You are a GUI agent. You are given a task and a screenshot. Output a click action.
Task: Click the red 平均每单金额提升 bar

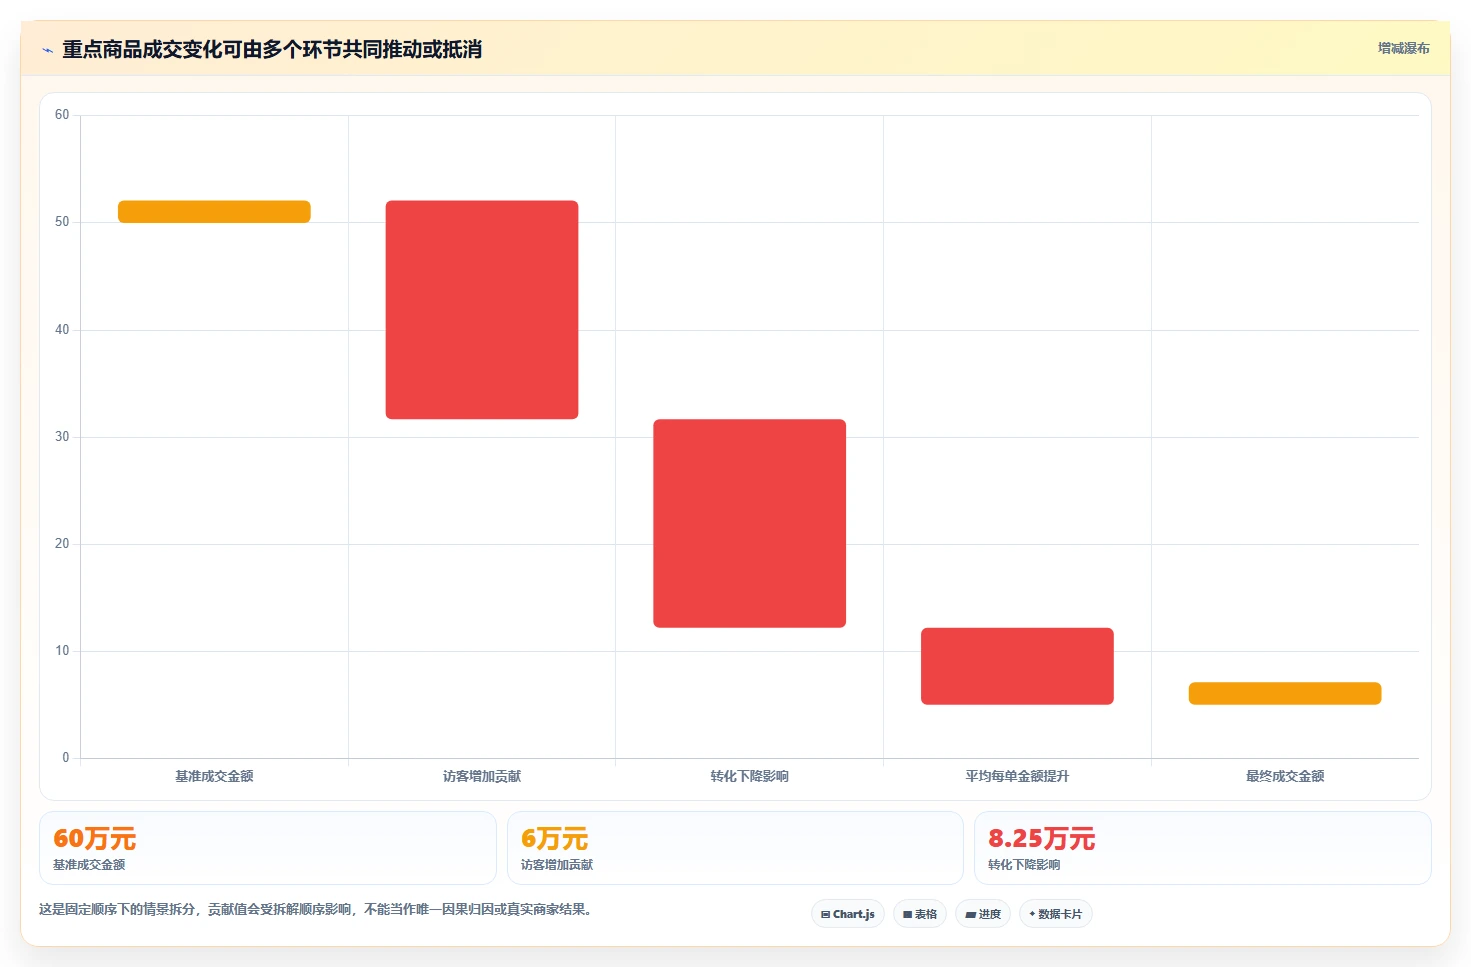pyautogui.click(x=1017, y=666)
